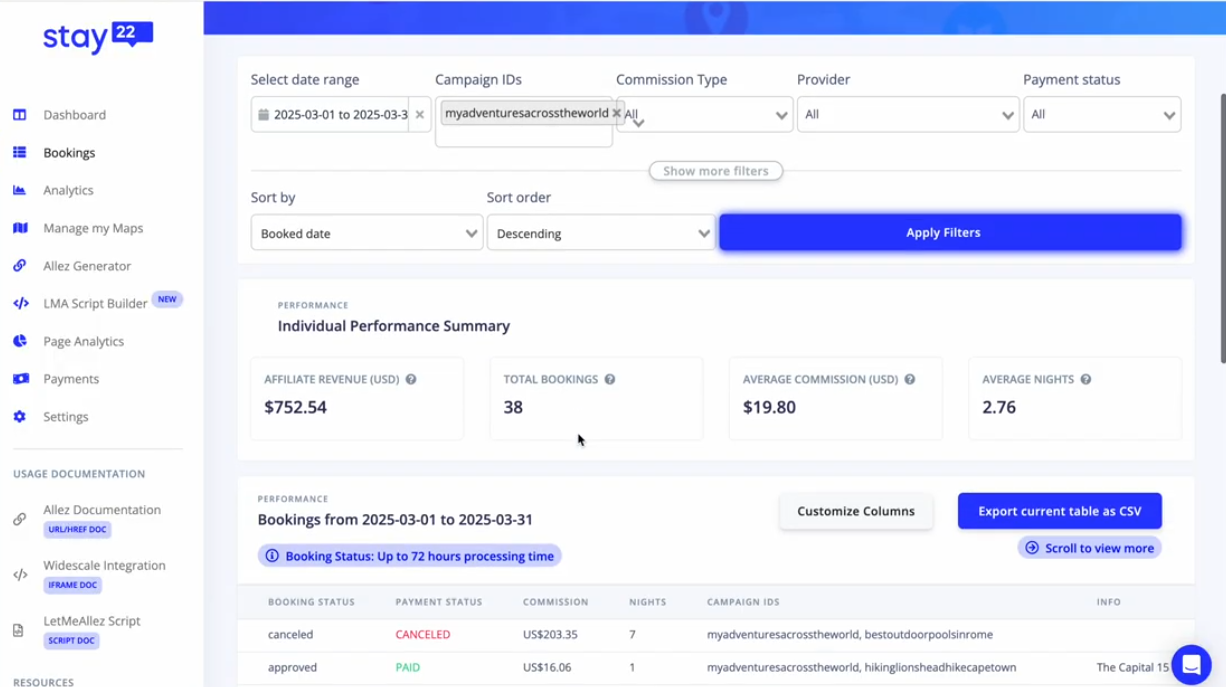The height and width of the screenshot is (687, 1226).
Task: Open the Commission Type dropdown
Action: [705, 115]
